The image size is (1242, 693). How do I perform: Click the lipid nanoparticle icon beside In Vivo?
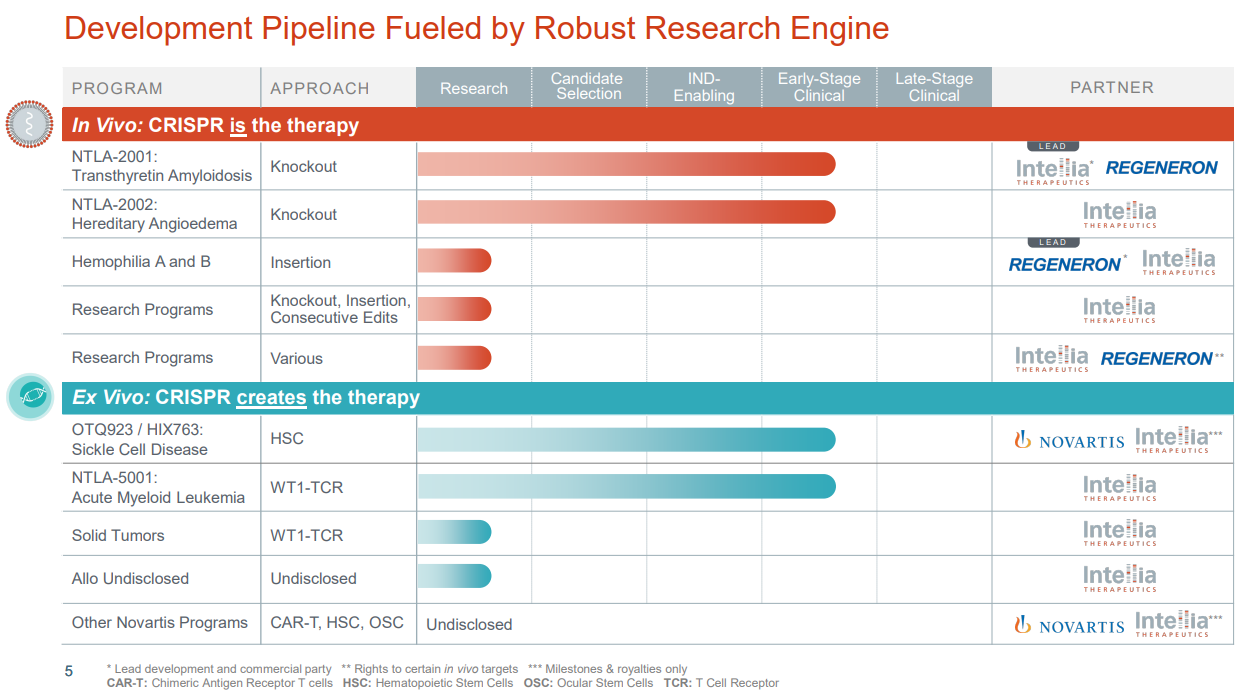pyautogui.click(x=30, y=125)
